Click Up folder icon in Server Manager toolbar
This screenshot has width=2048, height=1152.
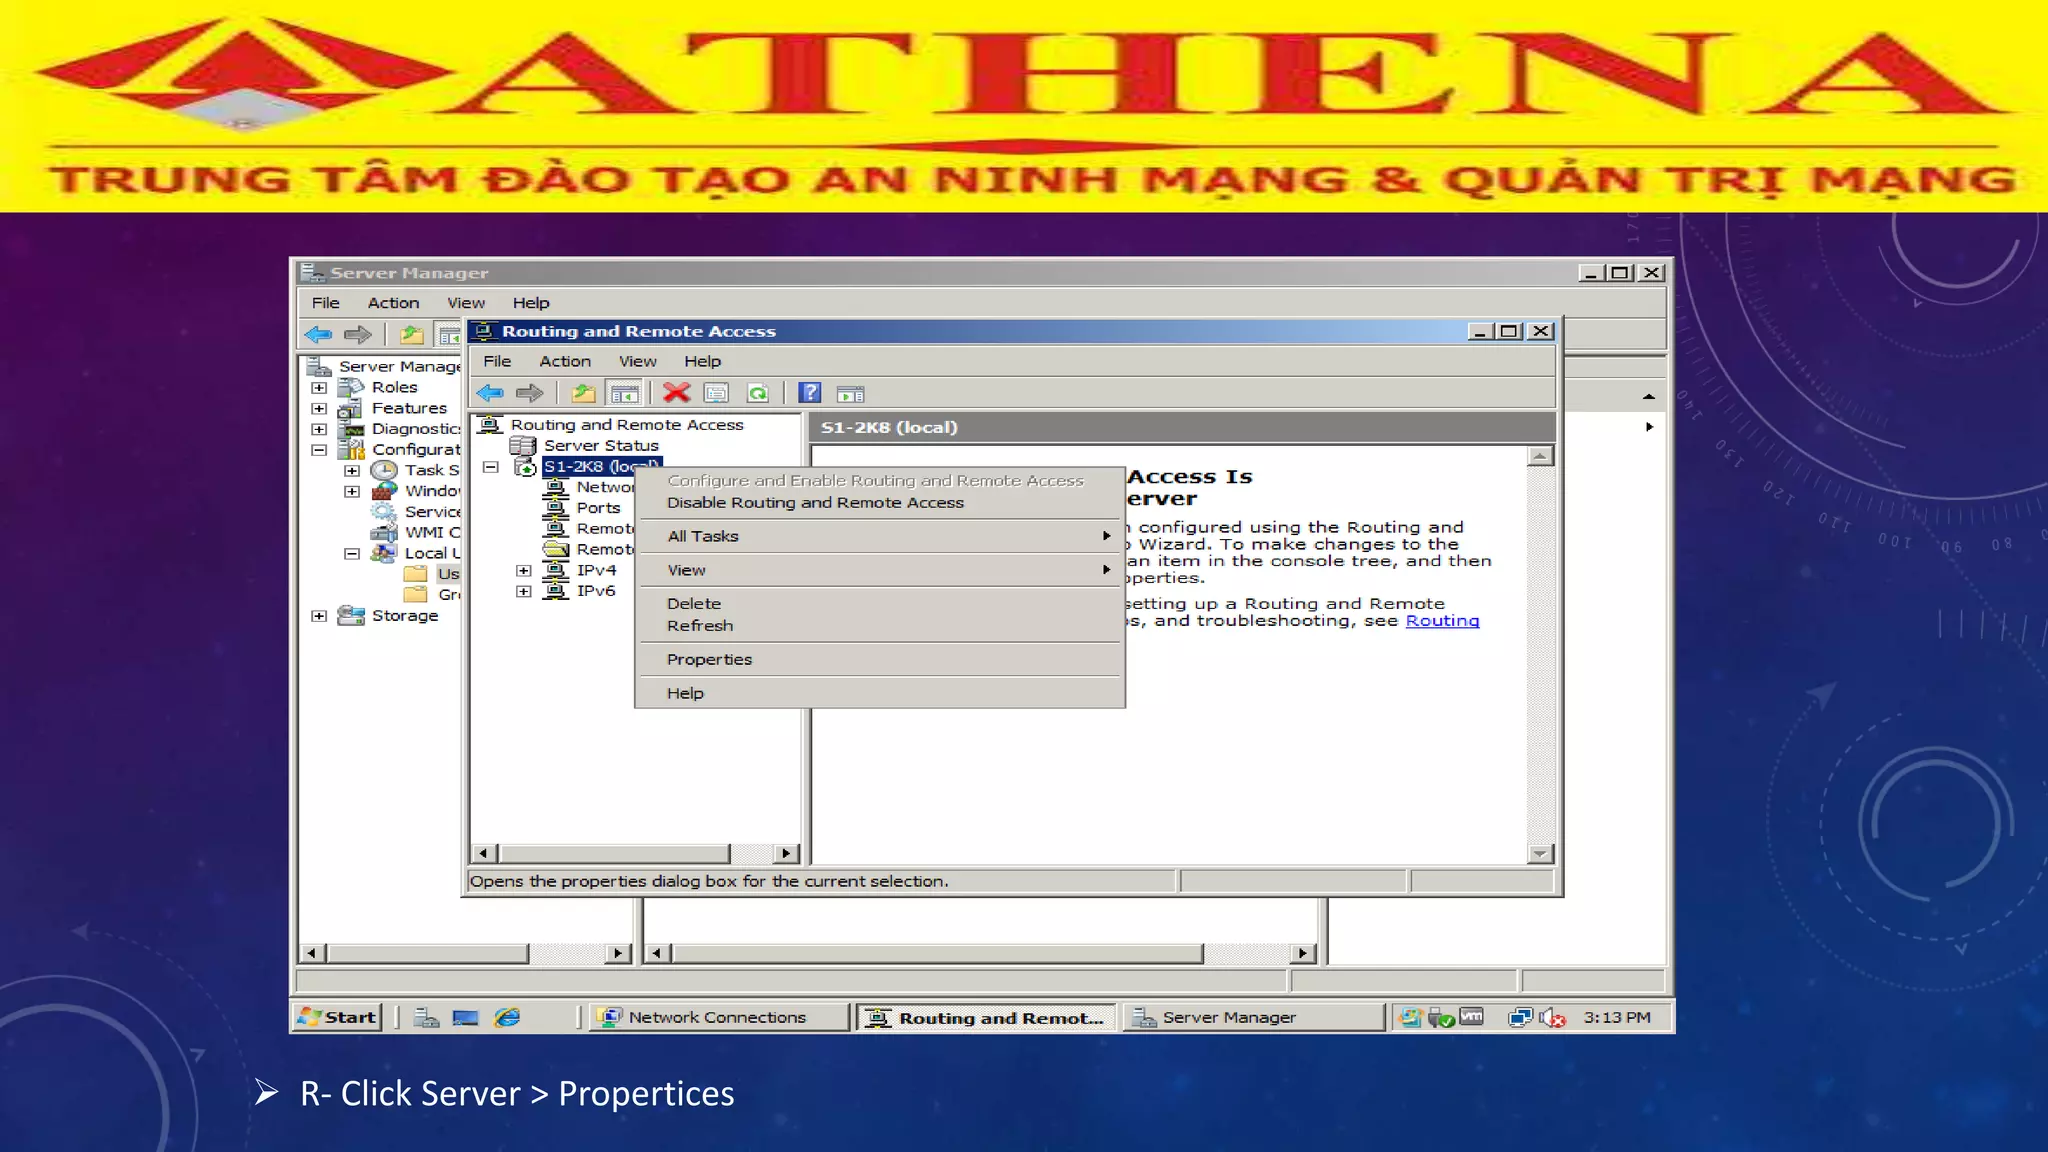(411, 335)
